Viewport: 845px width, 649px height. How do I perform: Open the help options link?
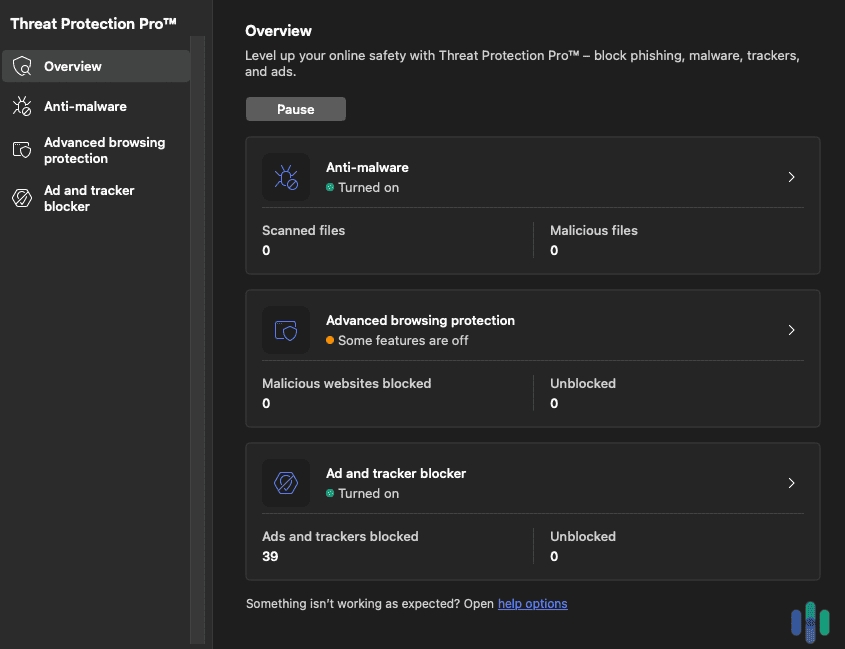533,603
